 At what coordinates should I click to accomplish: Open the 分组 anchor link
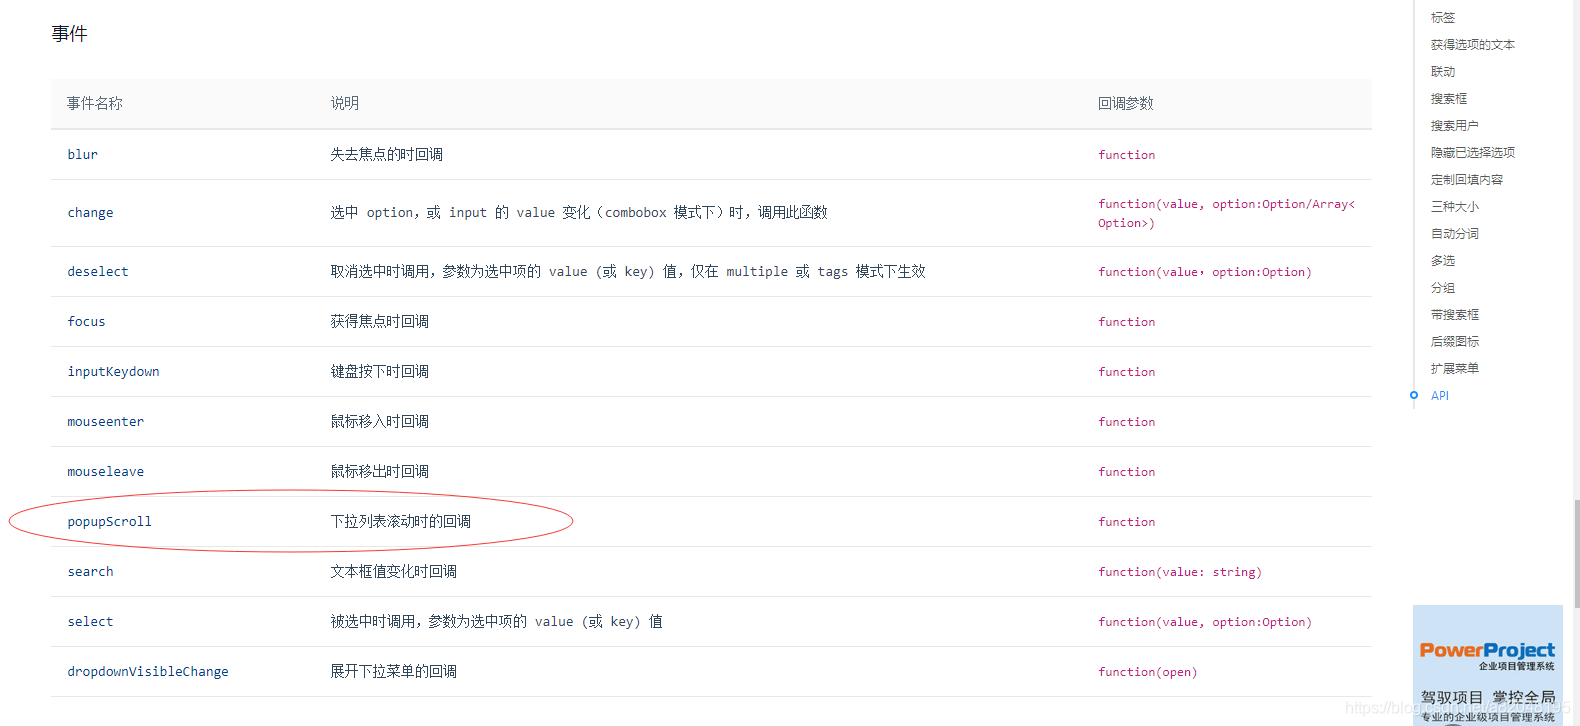(x=1442, y=288)
